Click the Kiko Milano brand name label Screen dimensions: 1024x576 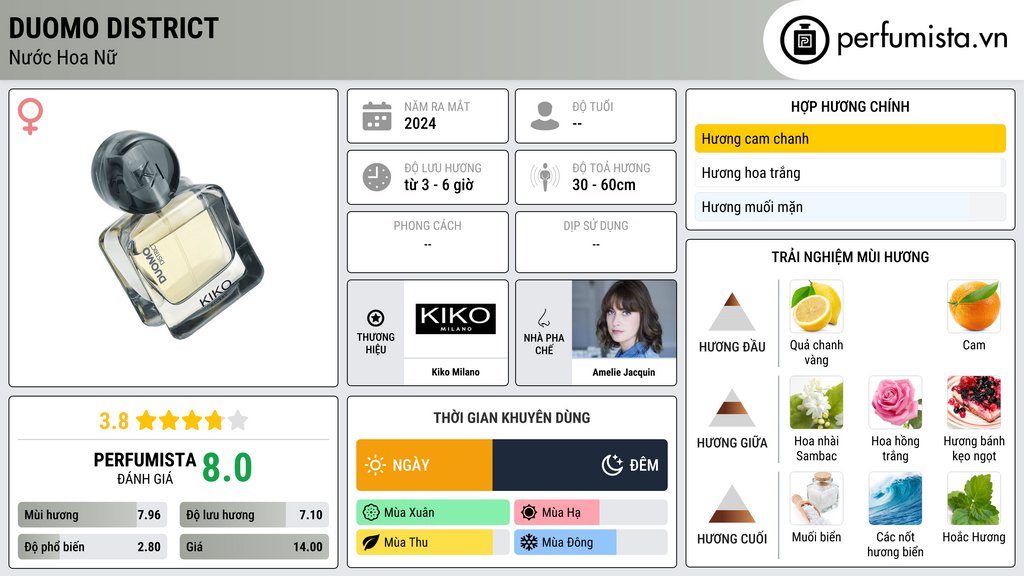[455, 372]
